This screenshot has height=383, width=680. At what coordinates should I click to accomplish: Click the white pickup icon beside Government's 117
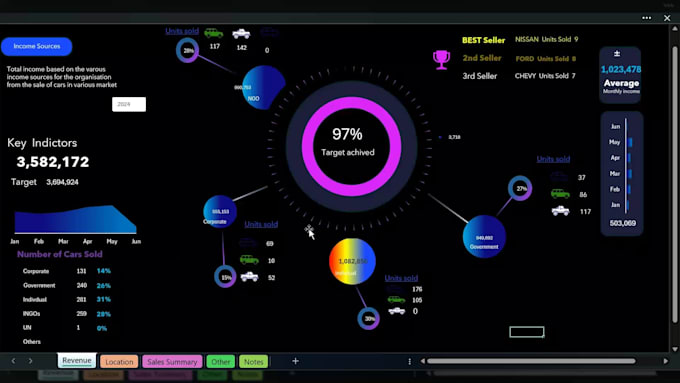pyautogui.click(x=560, y=210)
